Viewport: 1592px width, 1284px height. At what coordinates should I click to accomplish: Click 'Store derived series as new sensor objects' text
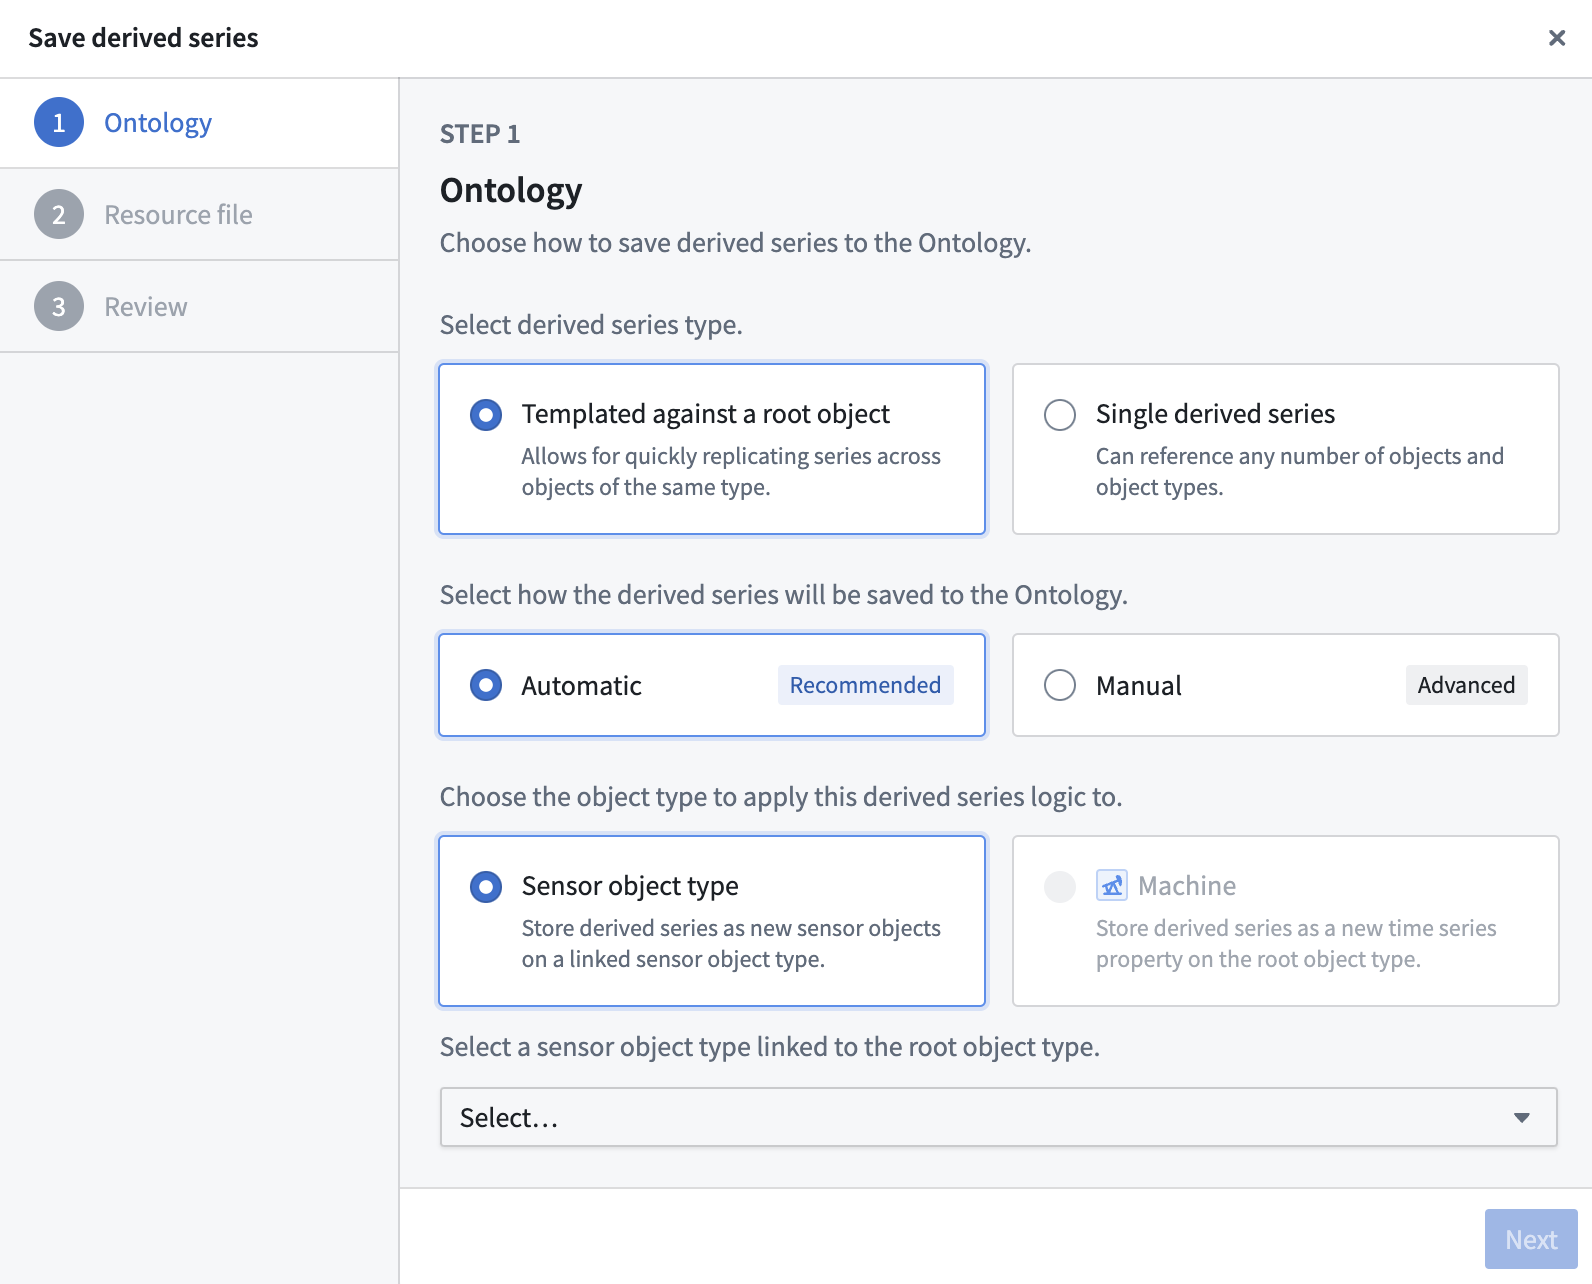pos(731,943)
